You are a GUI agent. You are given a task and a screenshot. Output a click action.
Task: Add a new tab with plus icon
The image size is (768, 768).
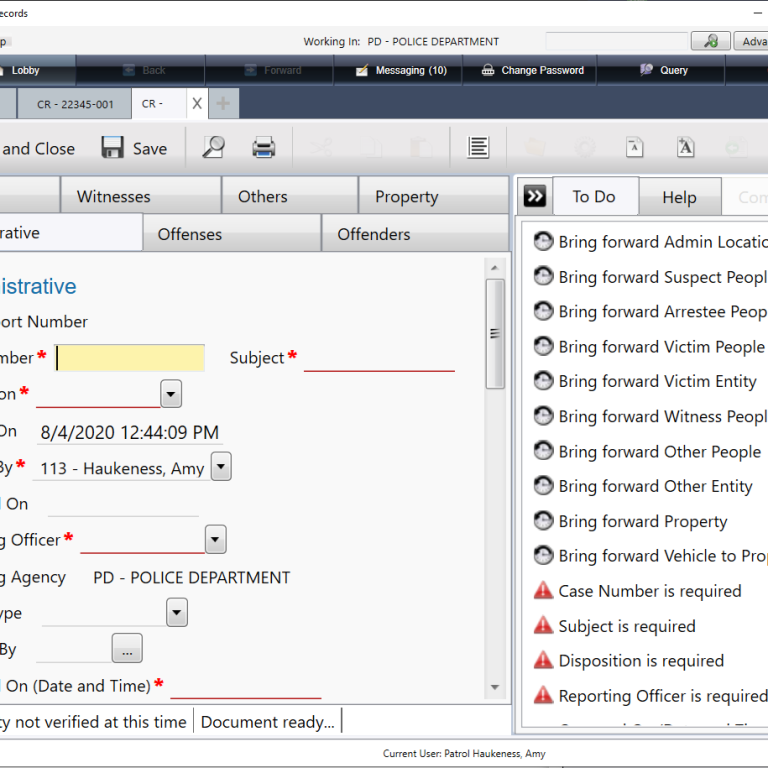(x=223, y=103)
